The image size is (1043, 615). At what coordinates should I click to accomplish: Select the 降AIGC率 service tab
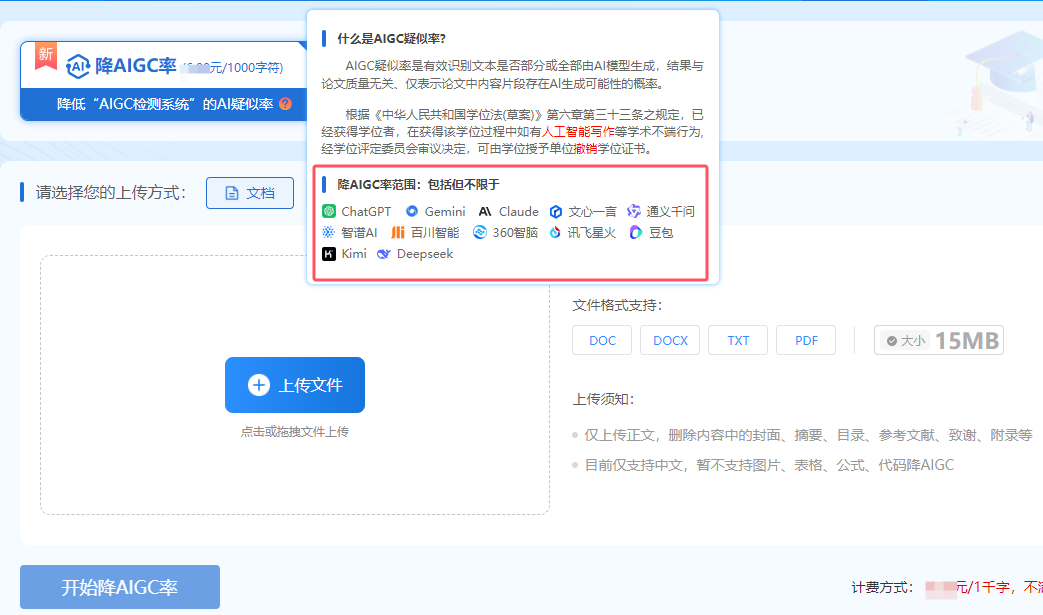164,80
